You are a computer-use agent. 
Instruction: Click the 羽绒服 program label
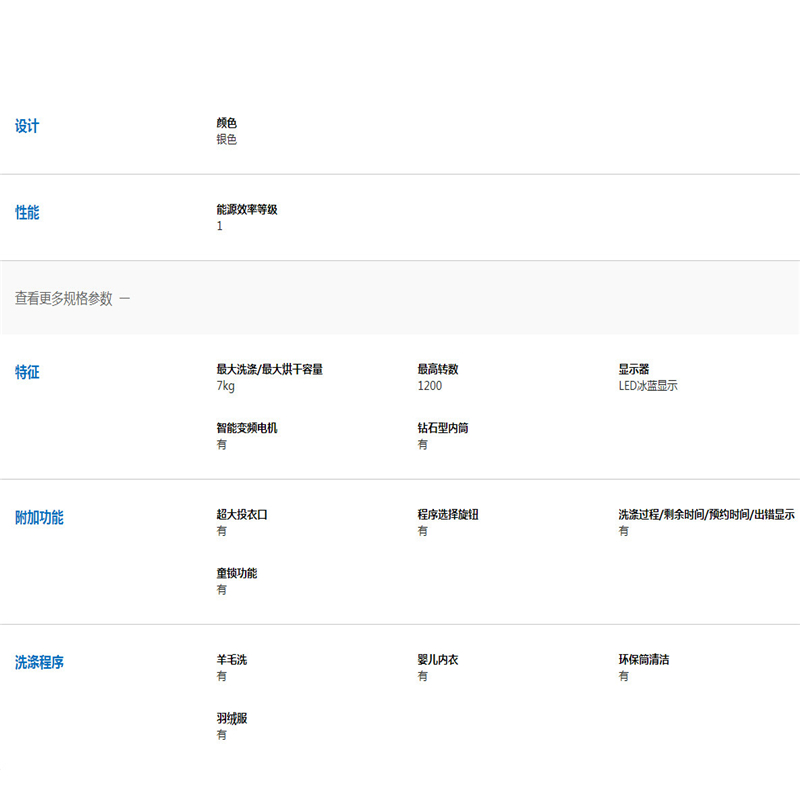point(232,718)
